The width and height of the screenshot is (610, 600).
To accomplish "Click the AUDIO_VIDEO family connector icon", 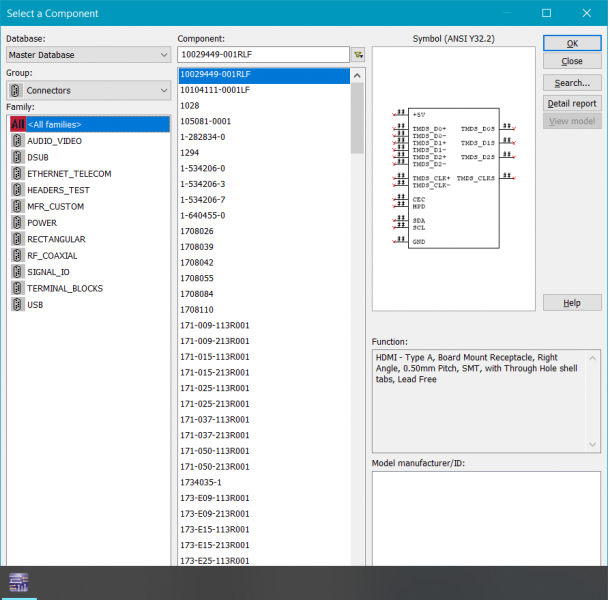I will coord(17,141).
